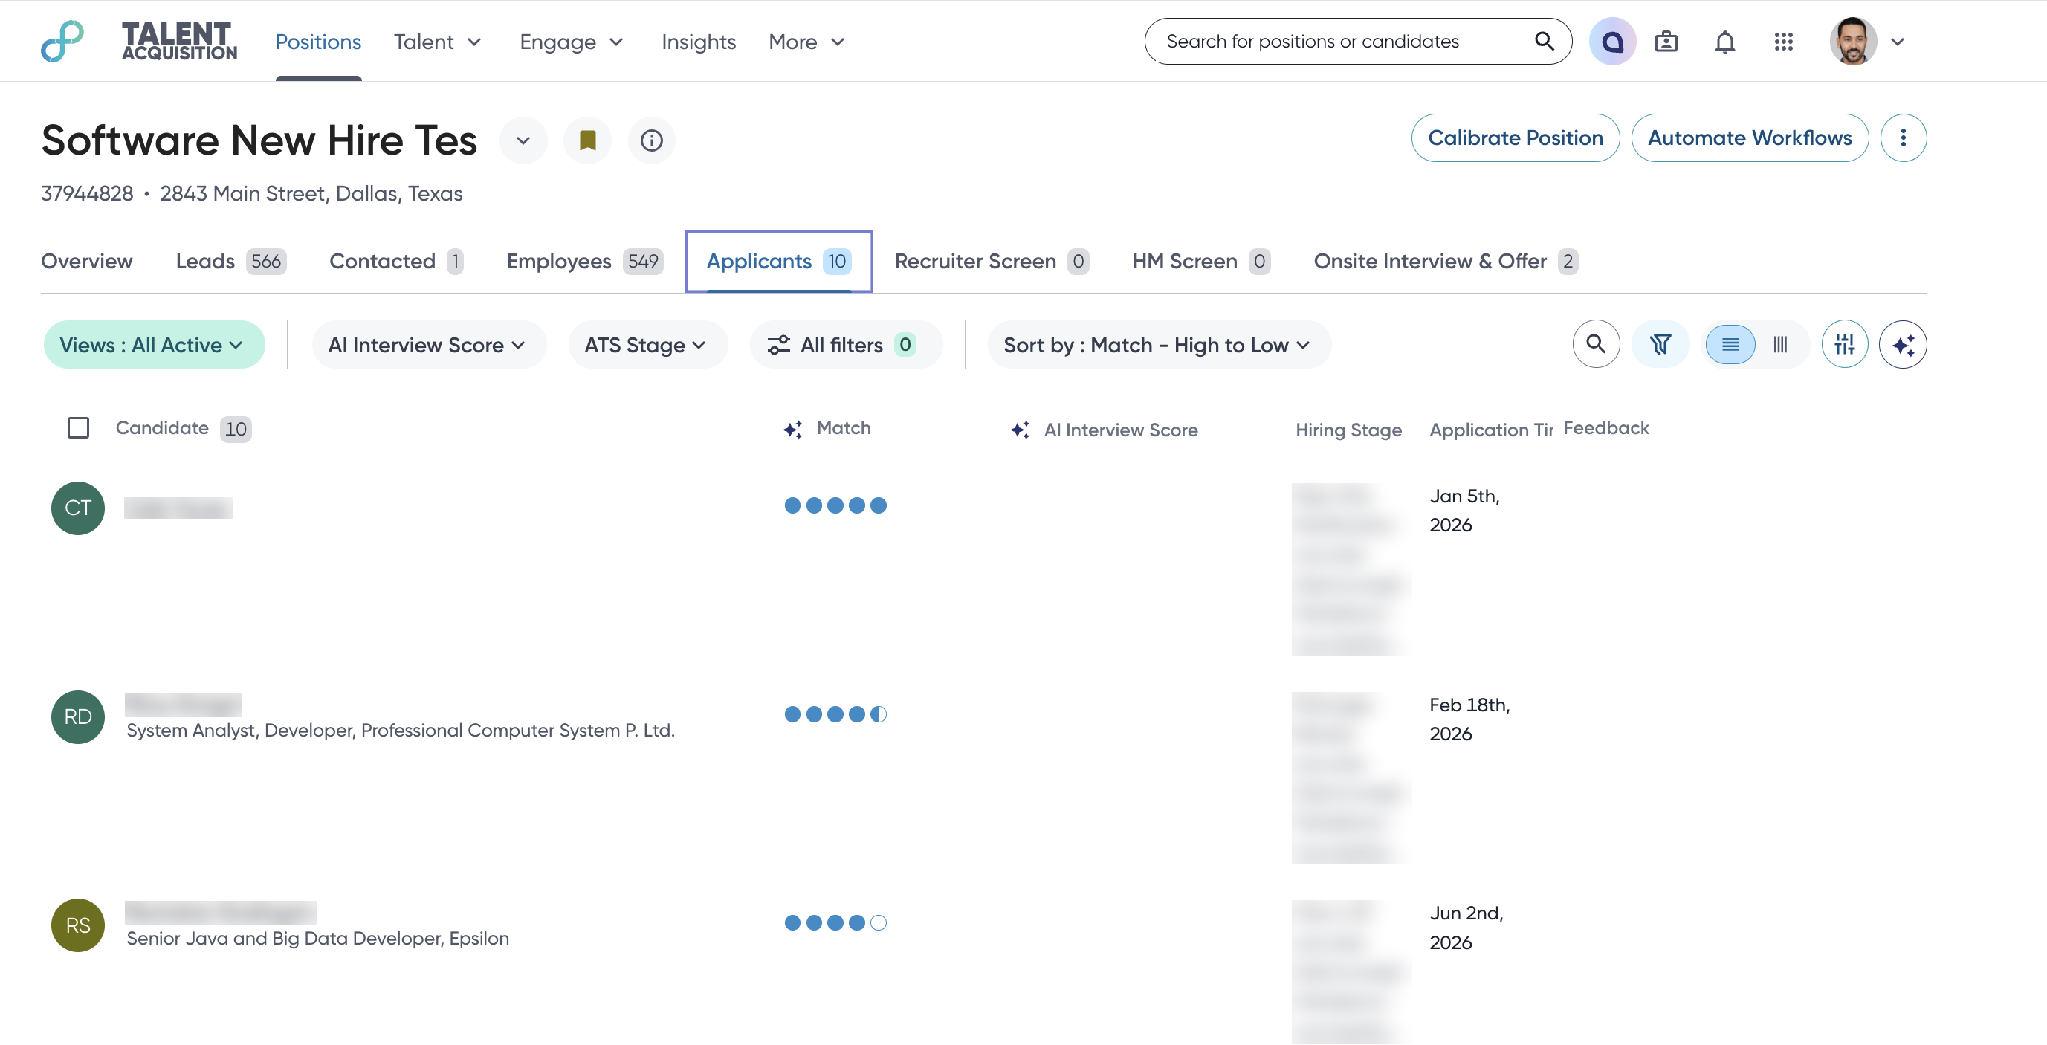Open the three-dot more options menu
Screen dimensions: 2047x1045
click(1903, 138)
